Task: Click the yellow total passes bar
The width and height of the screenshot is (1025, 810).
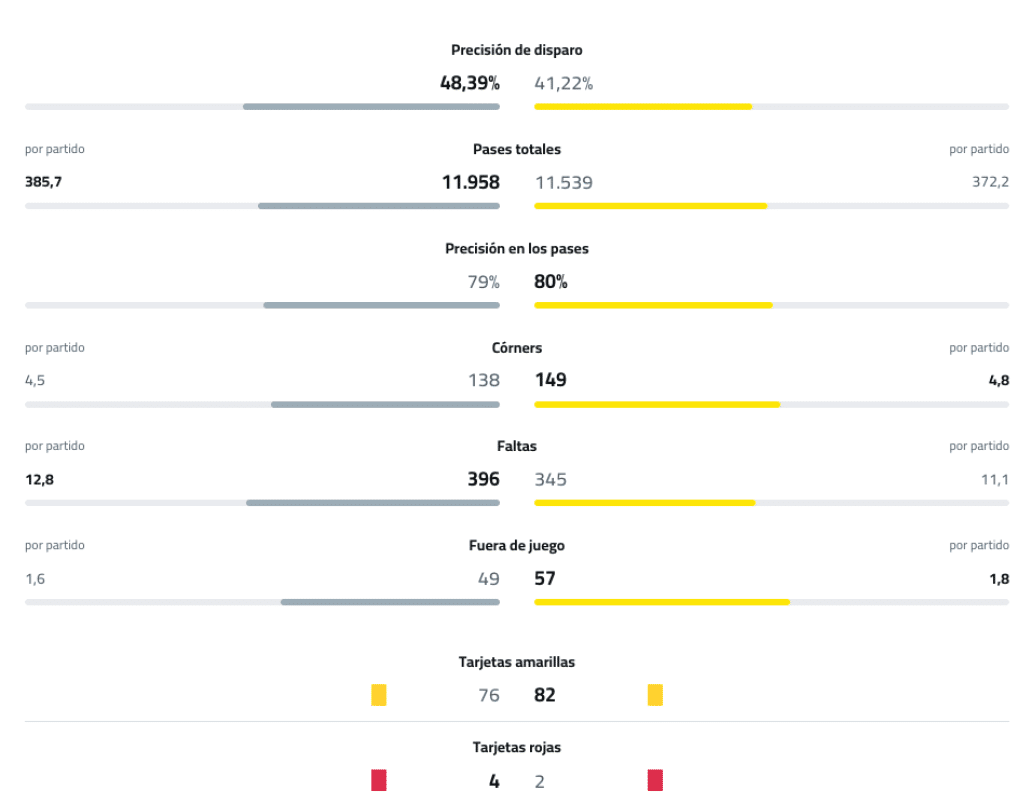Action: 650,206
